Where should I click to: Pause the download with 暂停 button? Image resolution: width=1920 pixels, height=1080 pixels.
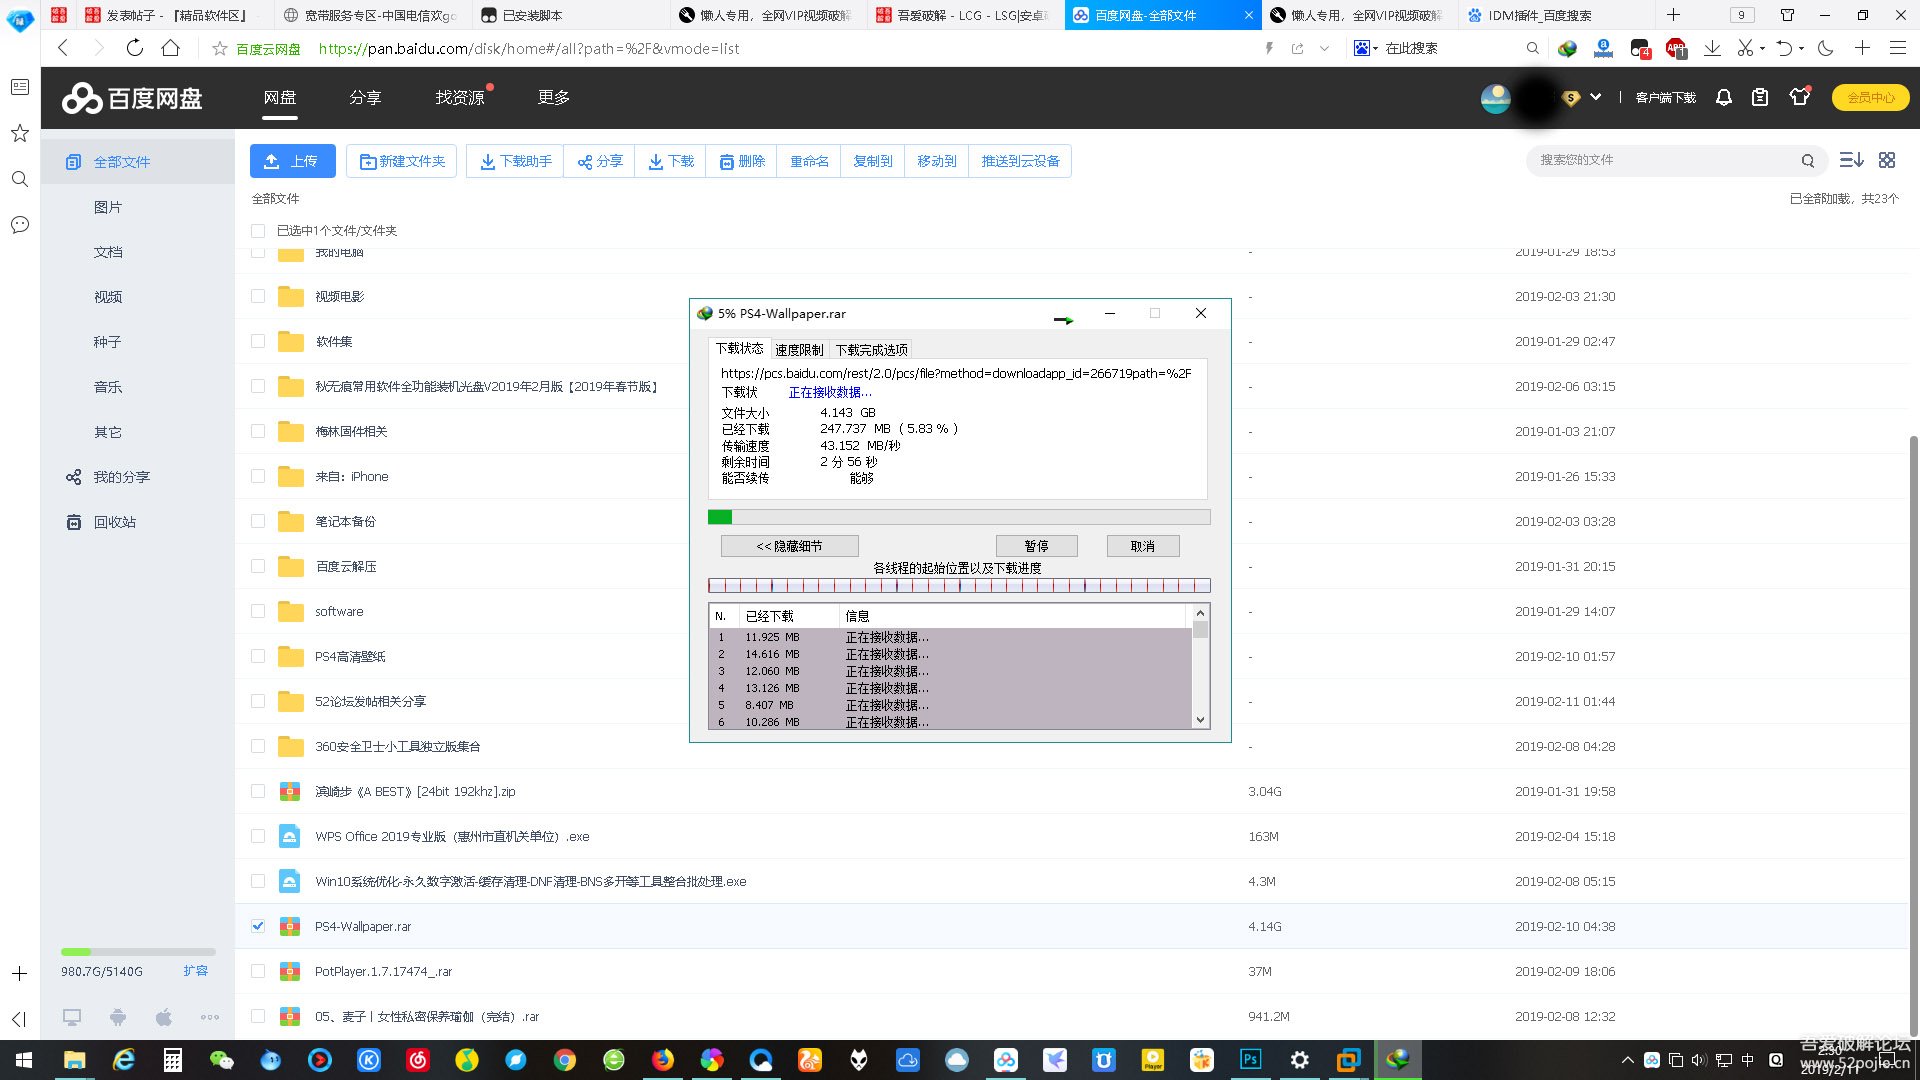click(1036, 546)
